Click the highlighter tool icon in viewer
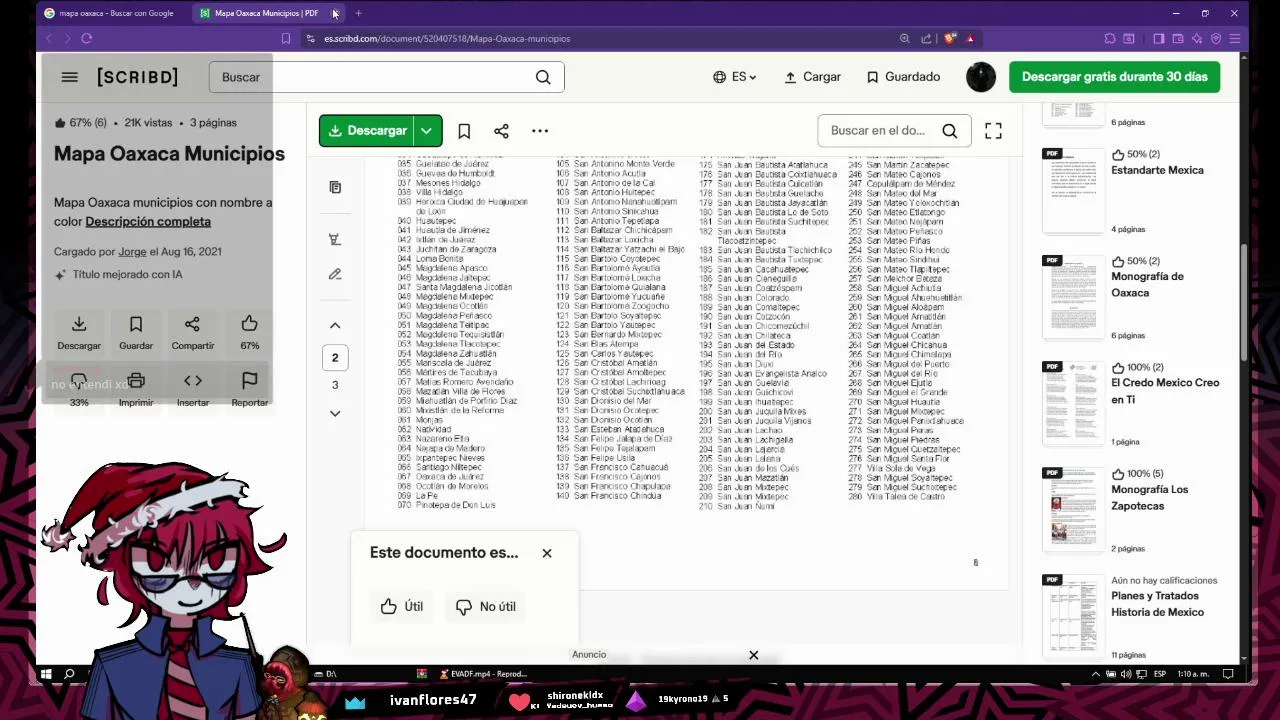This screenshot has height=720, width=1280. click(x=335, y=239)
